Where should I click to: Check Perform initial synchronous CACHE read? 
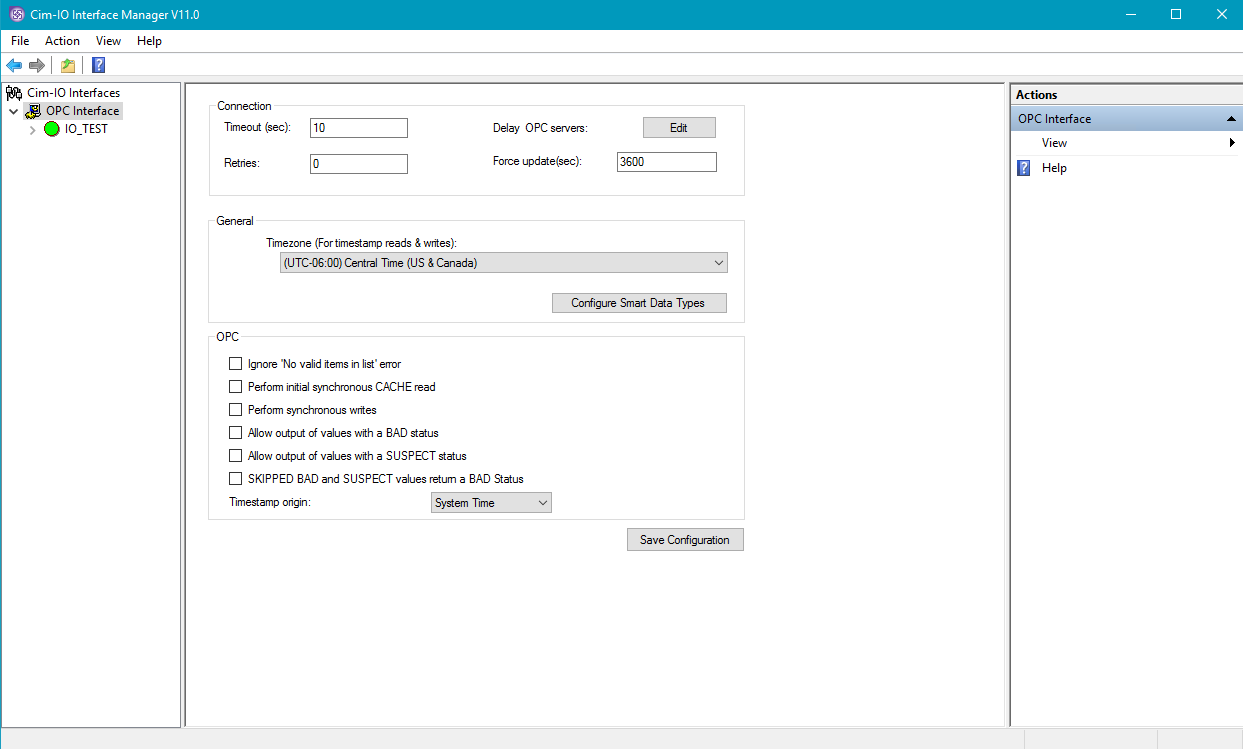(x=236, y=387)
